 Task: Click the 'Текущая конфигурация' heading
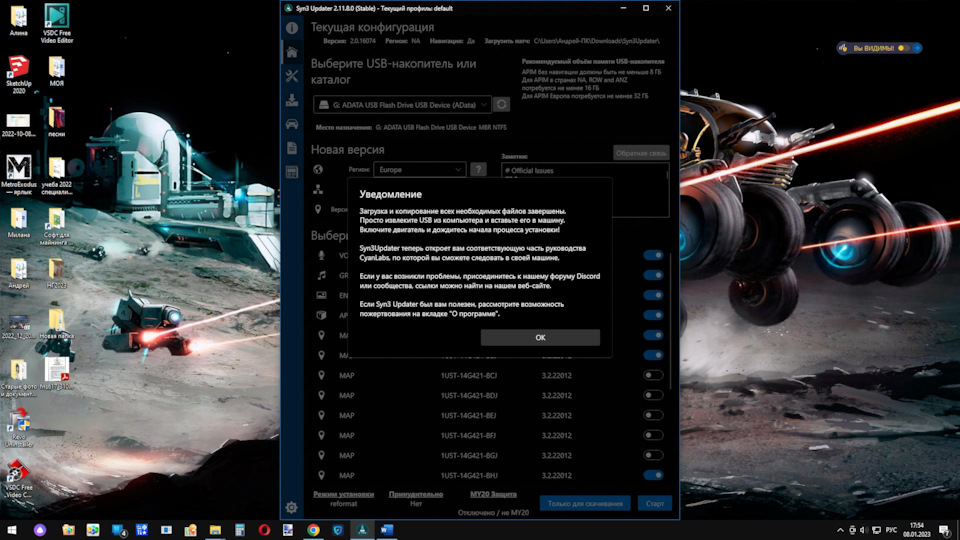[372, 27]
